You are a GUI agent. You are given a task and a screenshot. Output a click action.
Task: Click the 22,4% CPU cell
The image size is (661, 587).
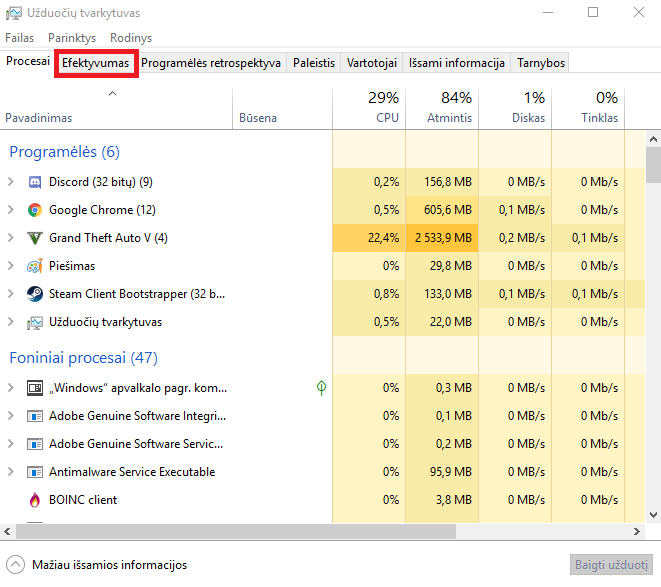pos(369,238)
